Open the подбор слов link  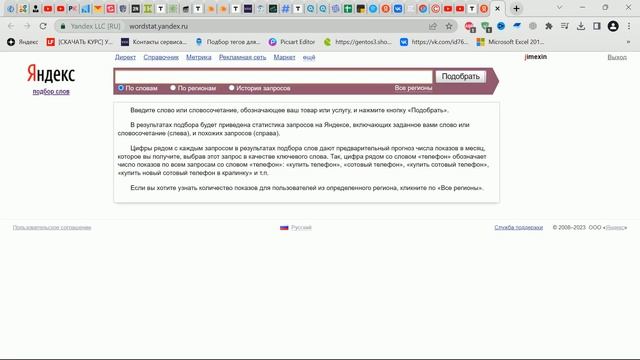[51, 91]
